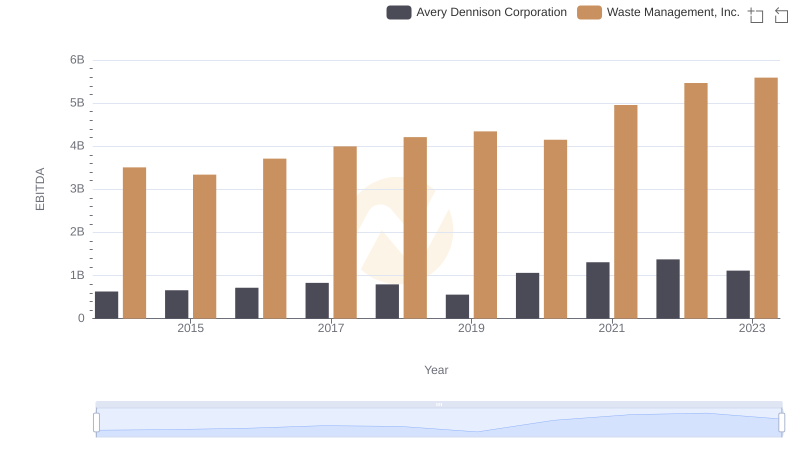Click the 2019 x-axis label

[471, 328]
